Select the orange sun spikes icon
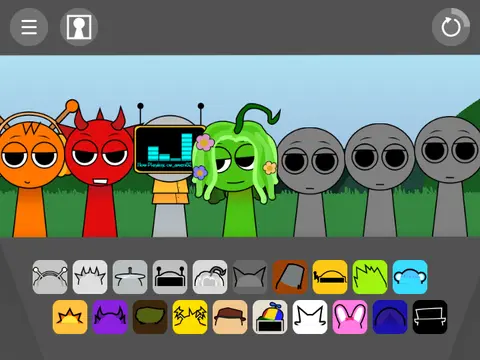This screenshot has height=360, width=480. tap(70, 317)
